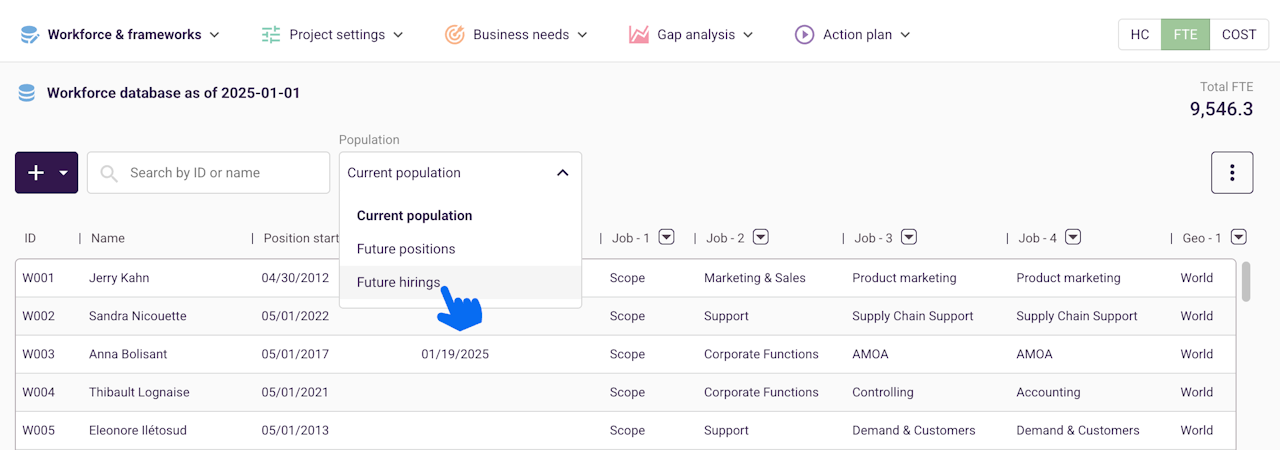Click the search magnifier icon
Image resolution: width=1280 pixels, height=450 pixels.
point(109,173)
